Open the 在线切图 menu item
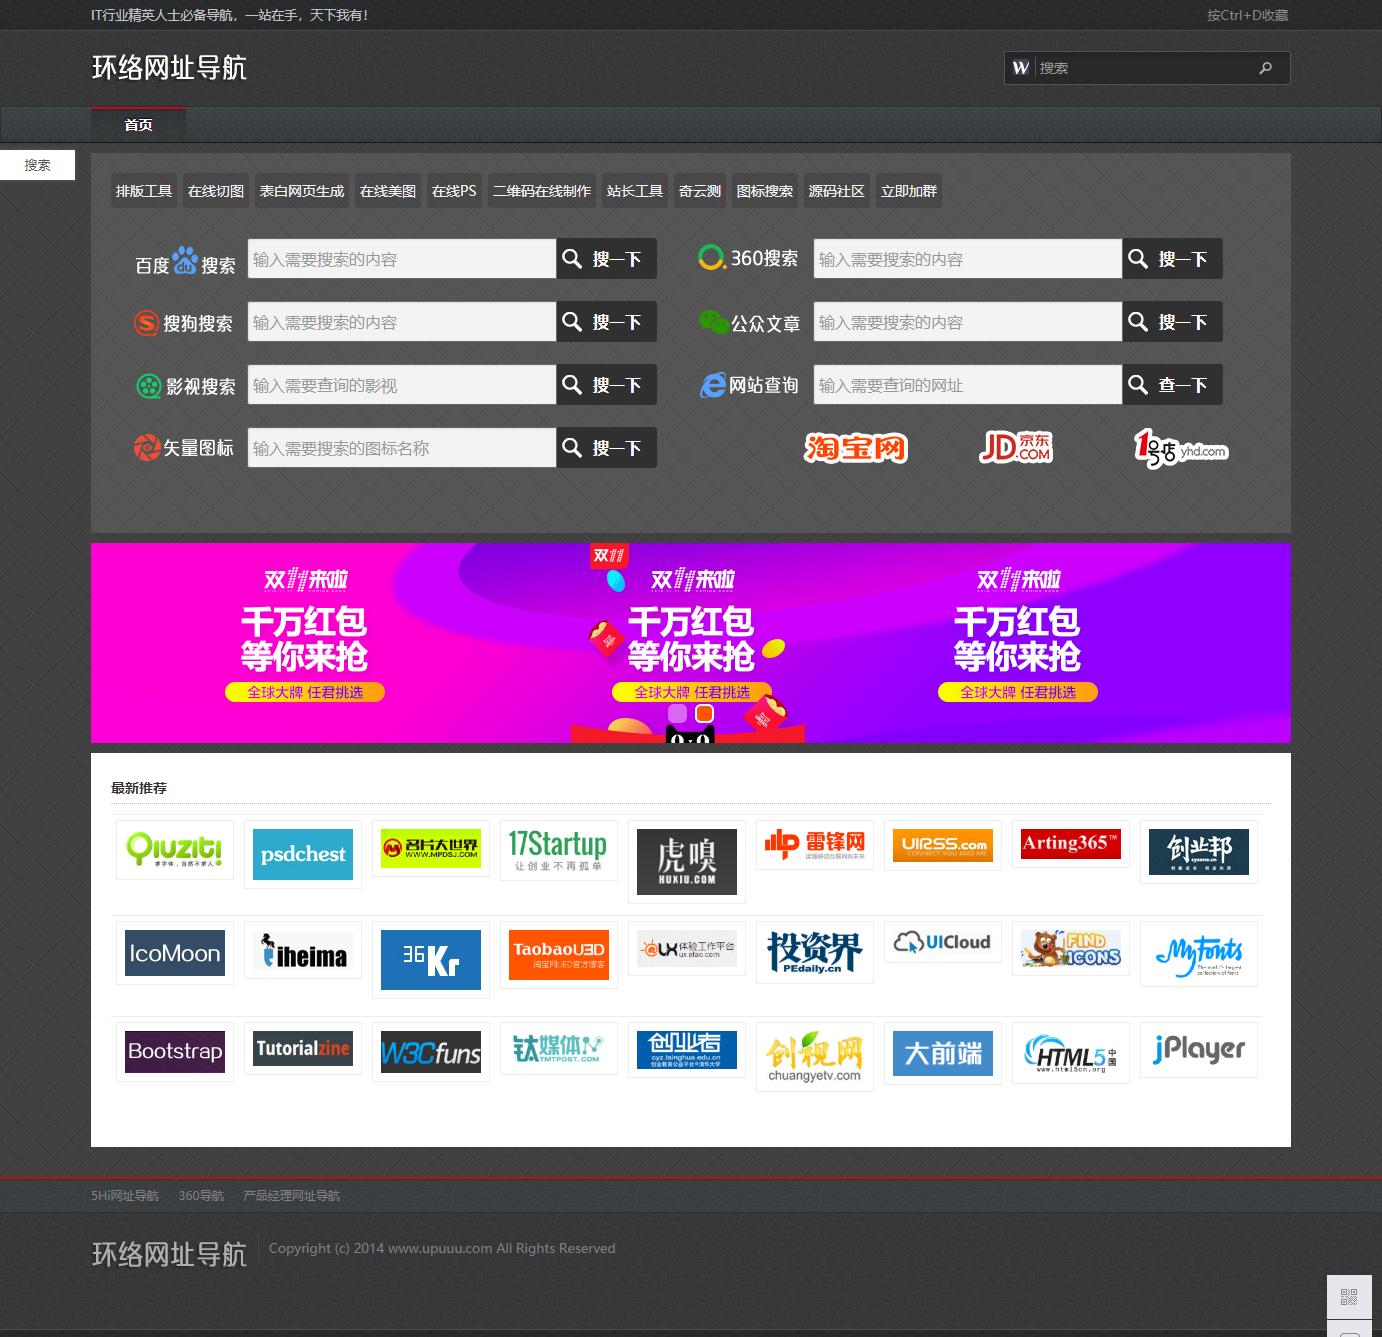The height and width of the screenshot is (1337, 1382). (216, 191)
